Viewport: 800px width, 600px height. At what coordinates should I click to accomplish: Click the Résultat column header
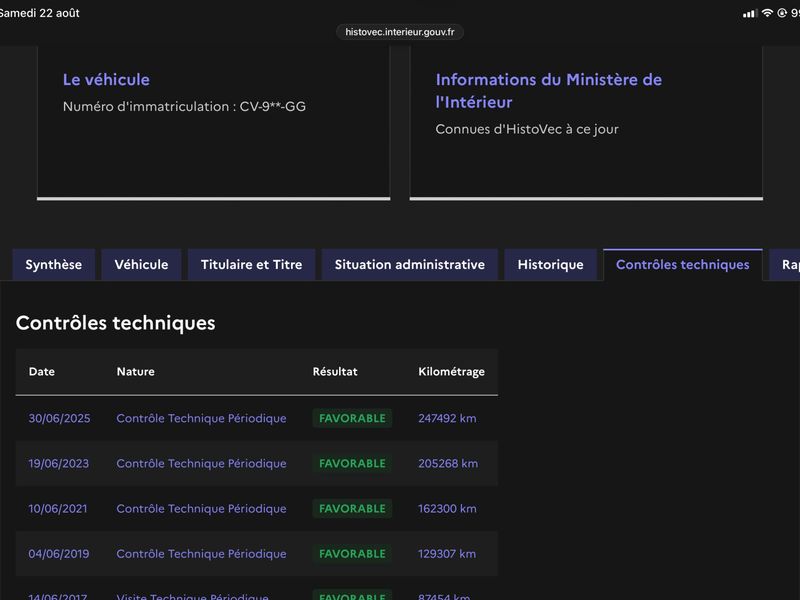335,371
